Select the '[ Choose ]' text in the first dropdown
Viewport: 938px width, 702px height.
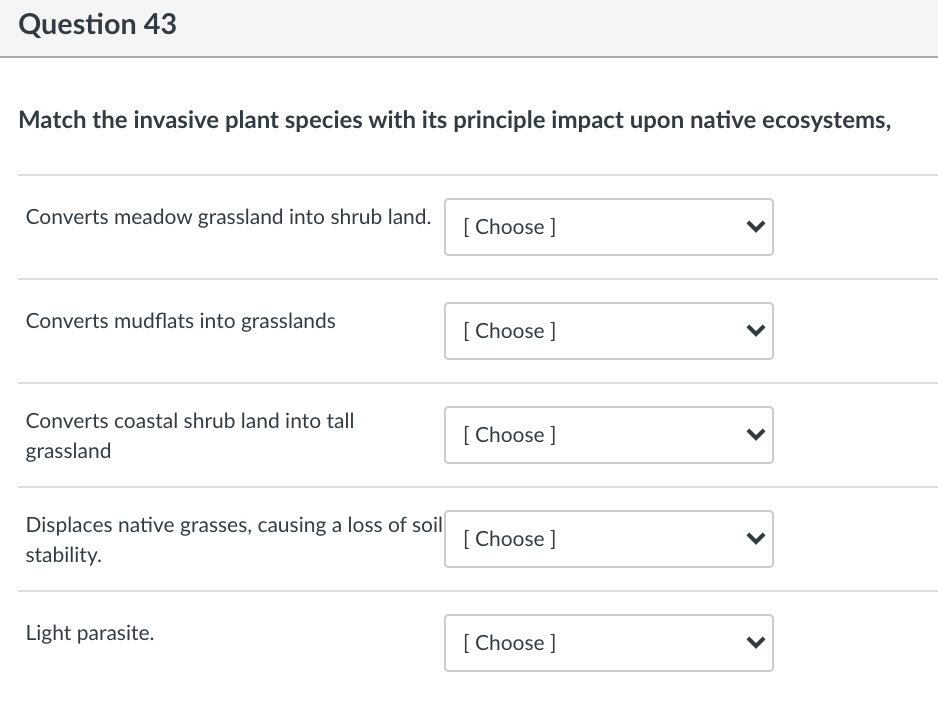(x=508, y=227)
